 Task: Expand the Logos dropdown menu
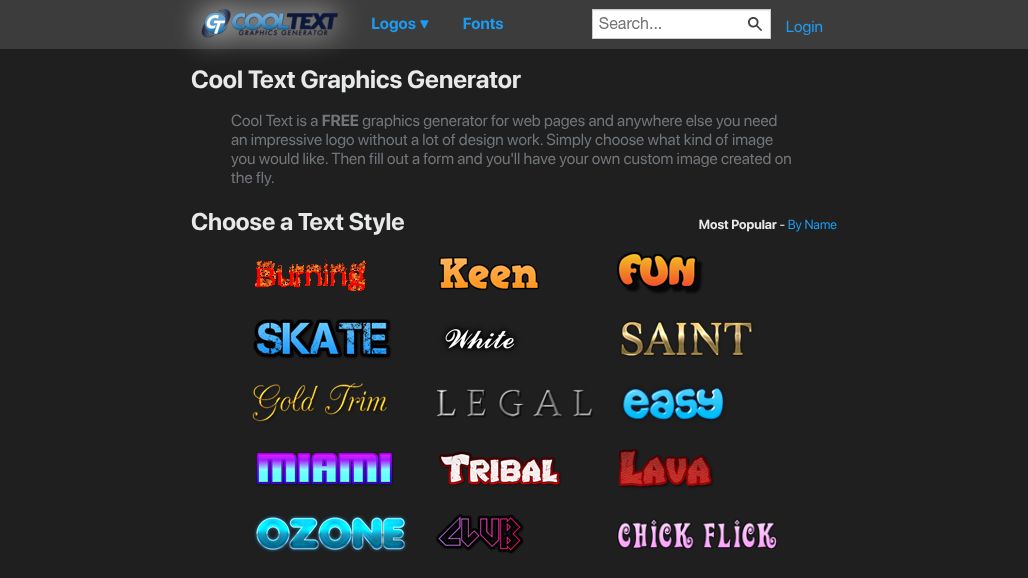(x=400, y=24)
